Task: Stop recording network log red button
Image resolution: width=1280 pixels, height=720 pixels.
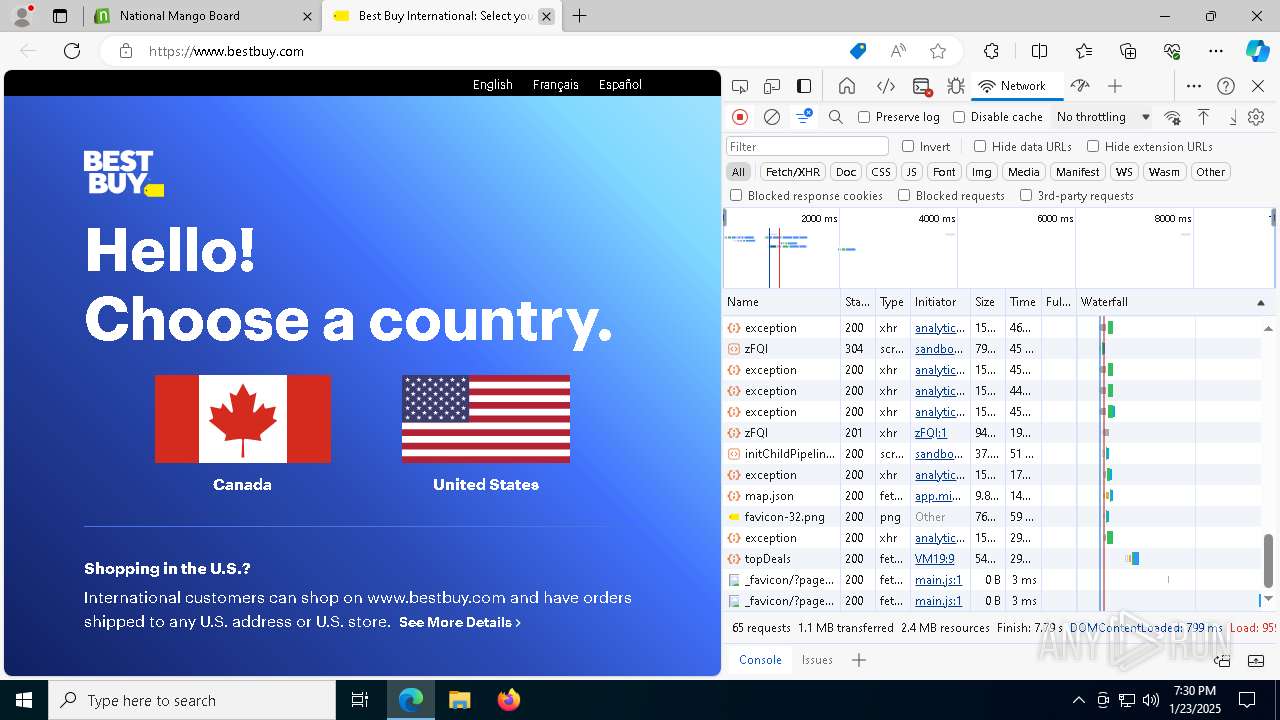Action: pos(740,117)
